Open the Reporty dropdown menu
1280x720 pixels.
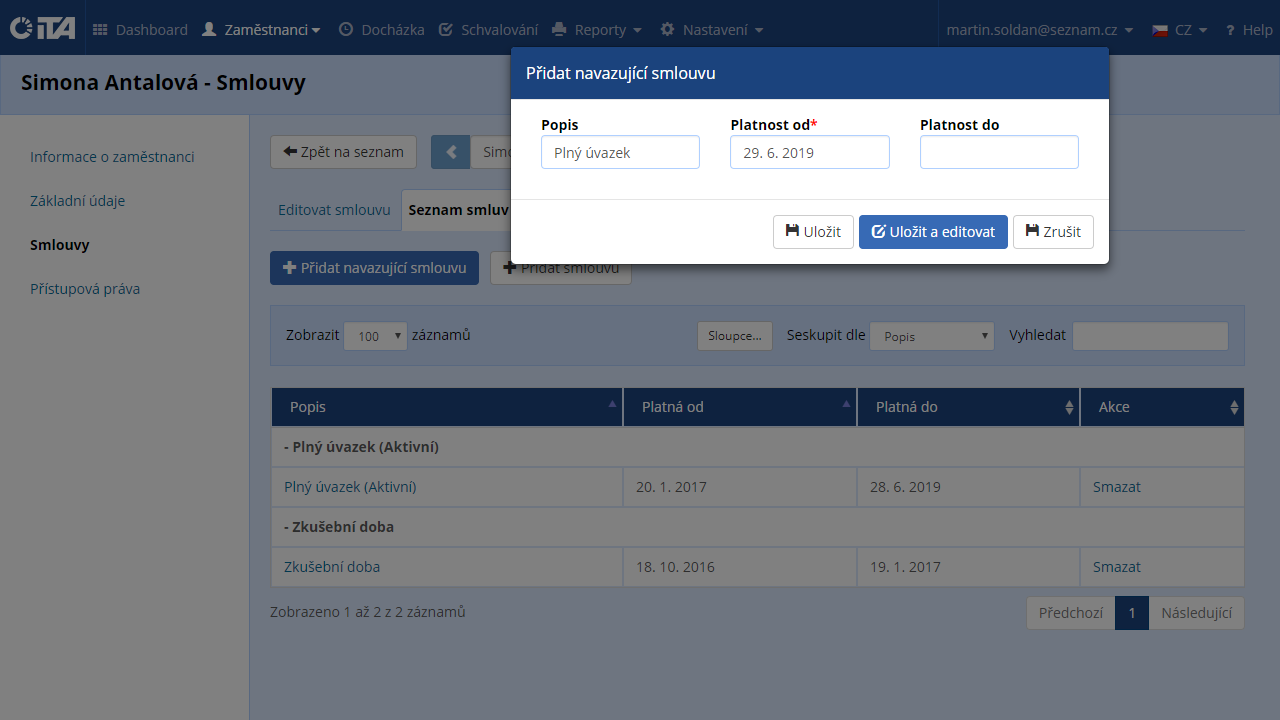[597, 30]
